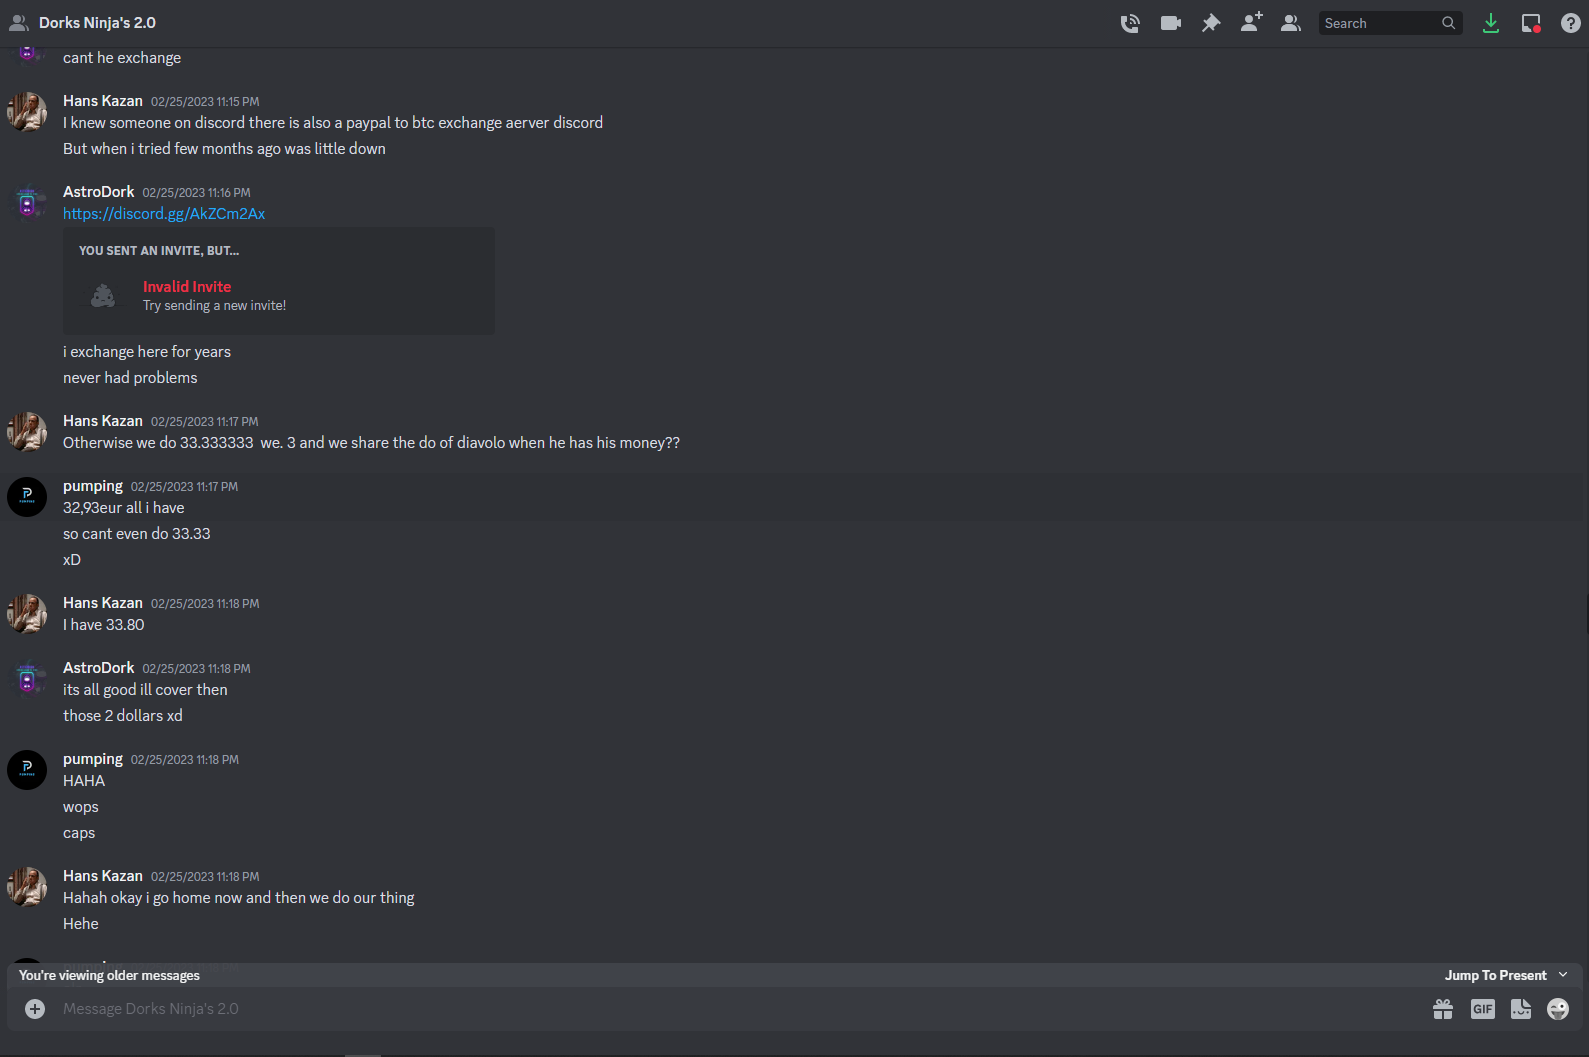Open the inbox icon
1589x1057 pixels.
pos(1531,23)
